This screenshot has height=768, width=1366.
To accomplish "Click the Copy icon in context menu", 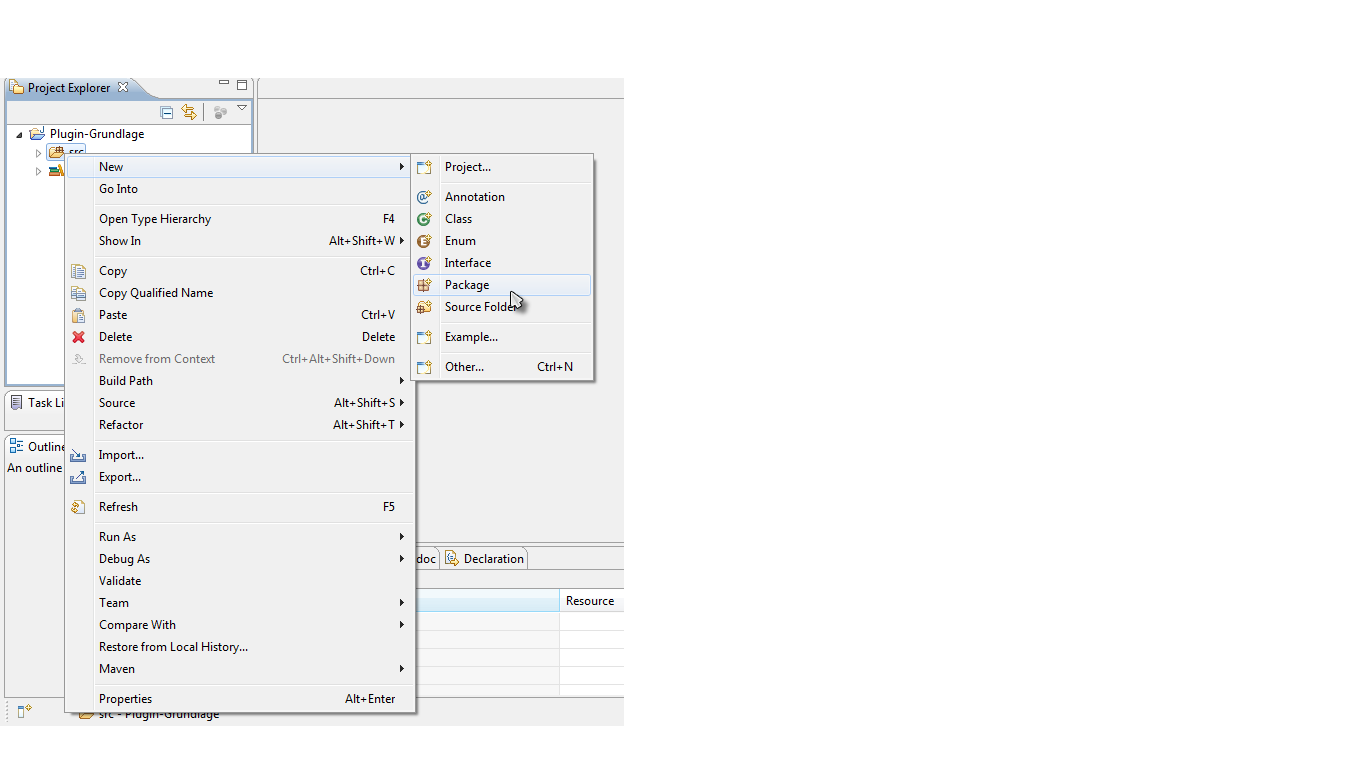I will 78,271.
